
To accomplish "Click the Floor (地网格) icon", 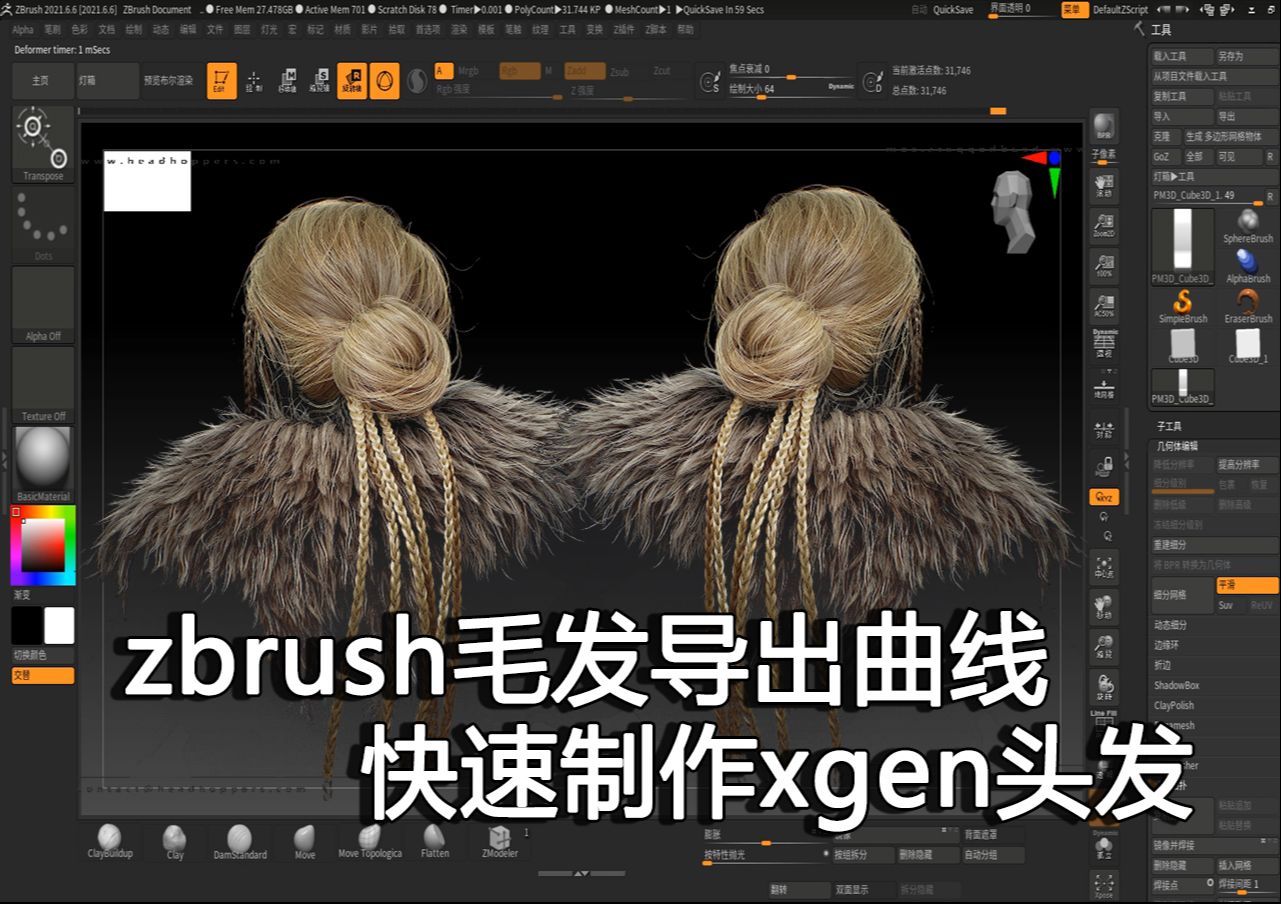I will (1104, 388).
